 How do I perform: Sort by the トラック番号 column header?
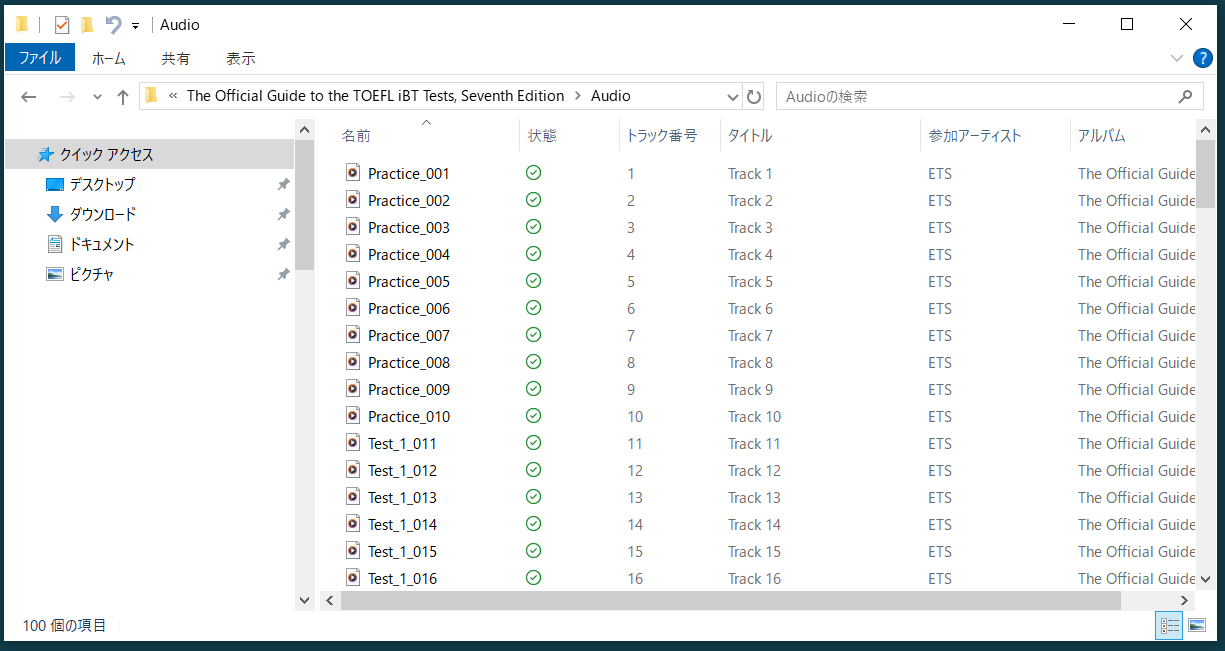[661, 135]
